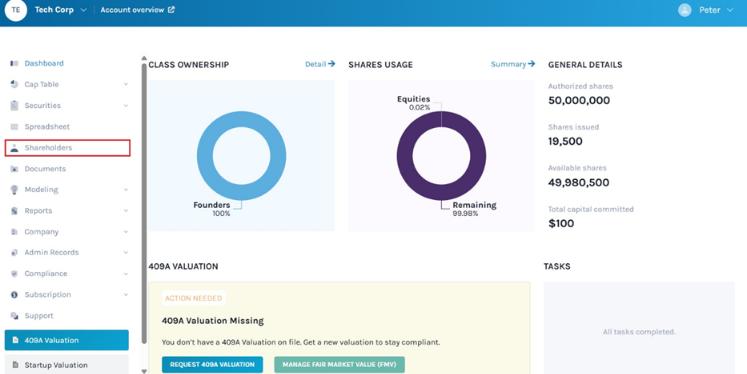
Task: Click the $100 capital committed value
Action: (x=561, y=223)
